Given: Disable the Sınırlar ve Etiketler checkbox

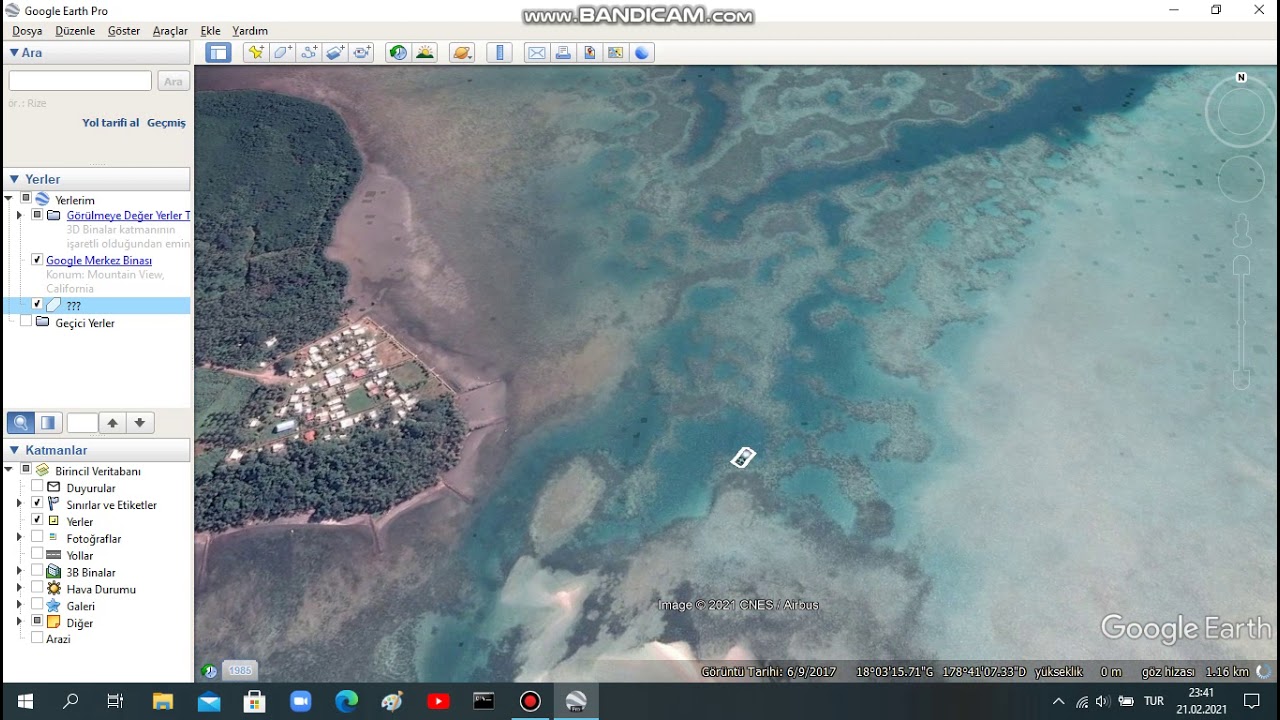Looking at the screenshot, I should (x=37, y=503).
